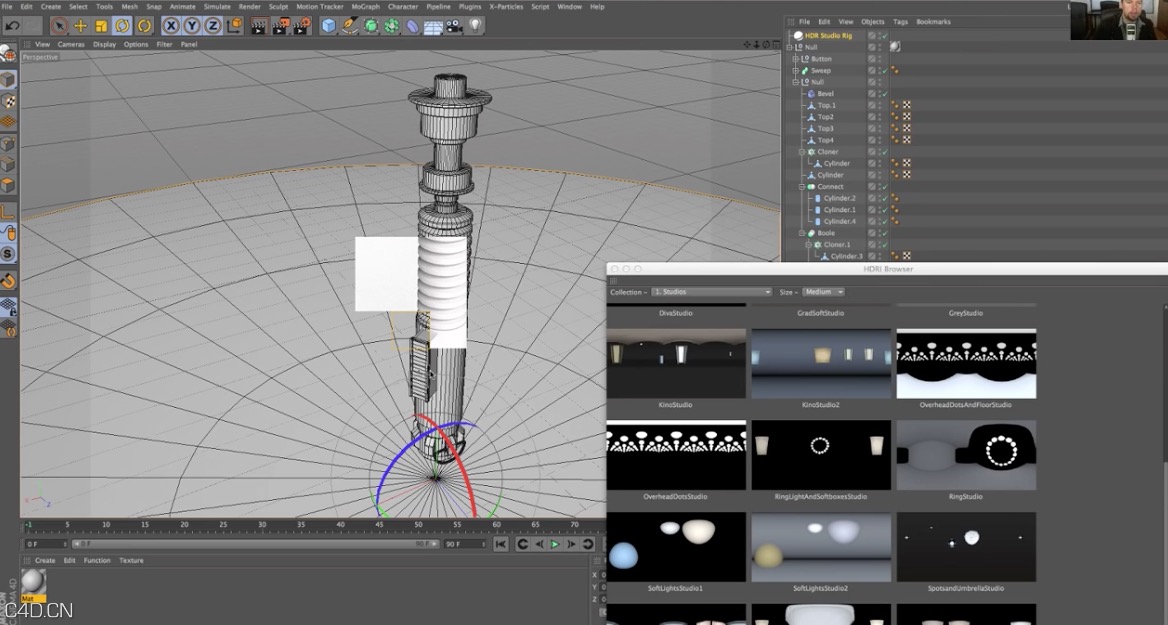The width and height of the screenshot is (1168, 625).
Task: Open the Cameras menu in the viewport
Action: pyautogui.click(x=69, y=44)
